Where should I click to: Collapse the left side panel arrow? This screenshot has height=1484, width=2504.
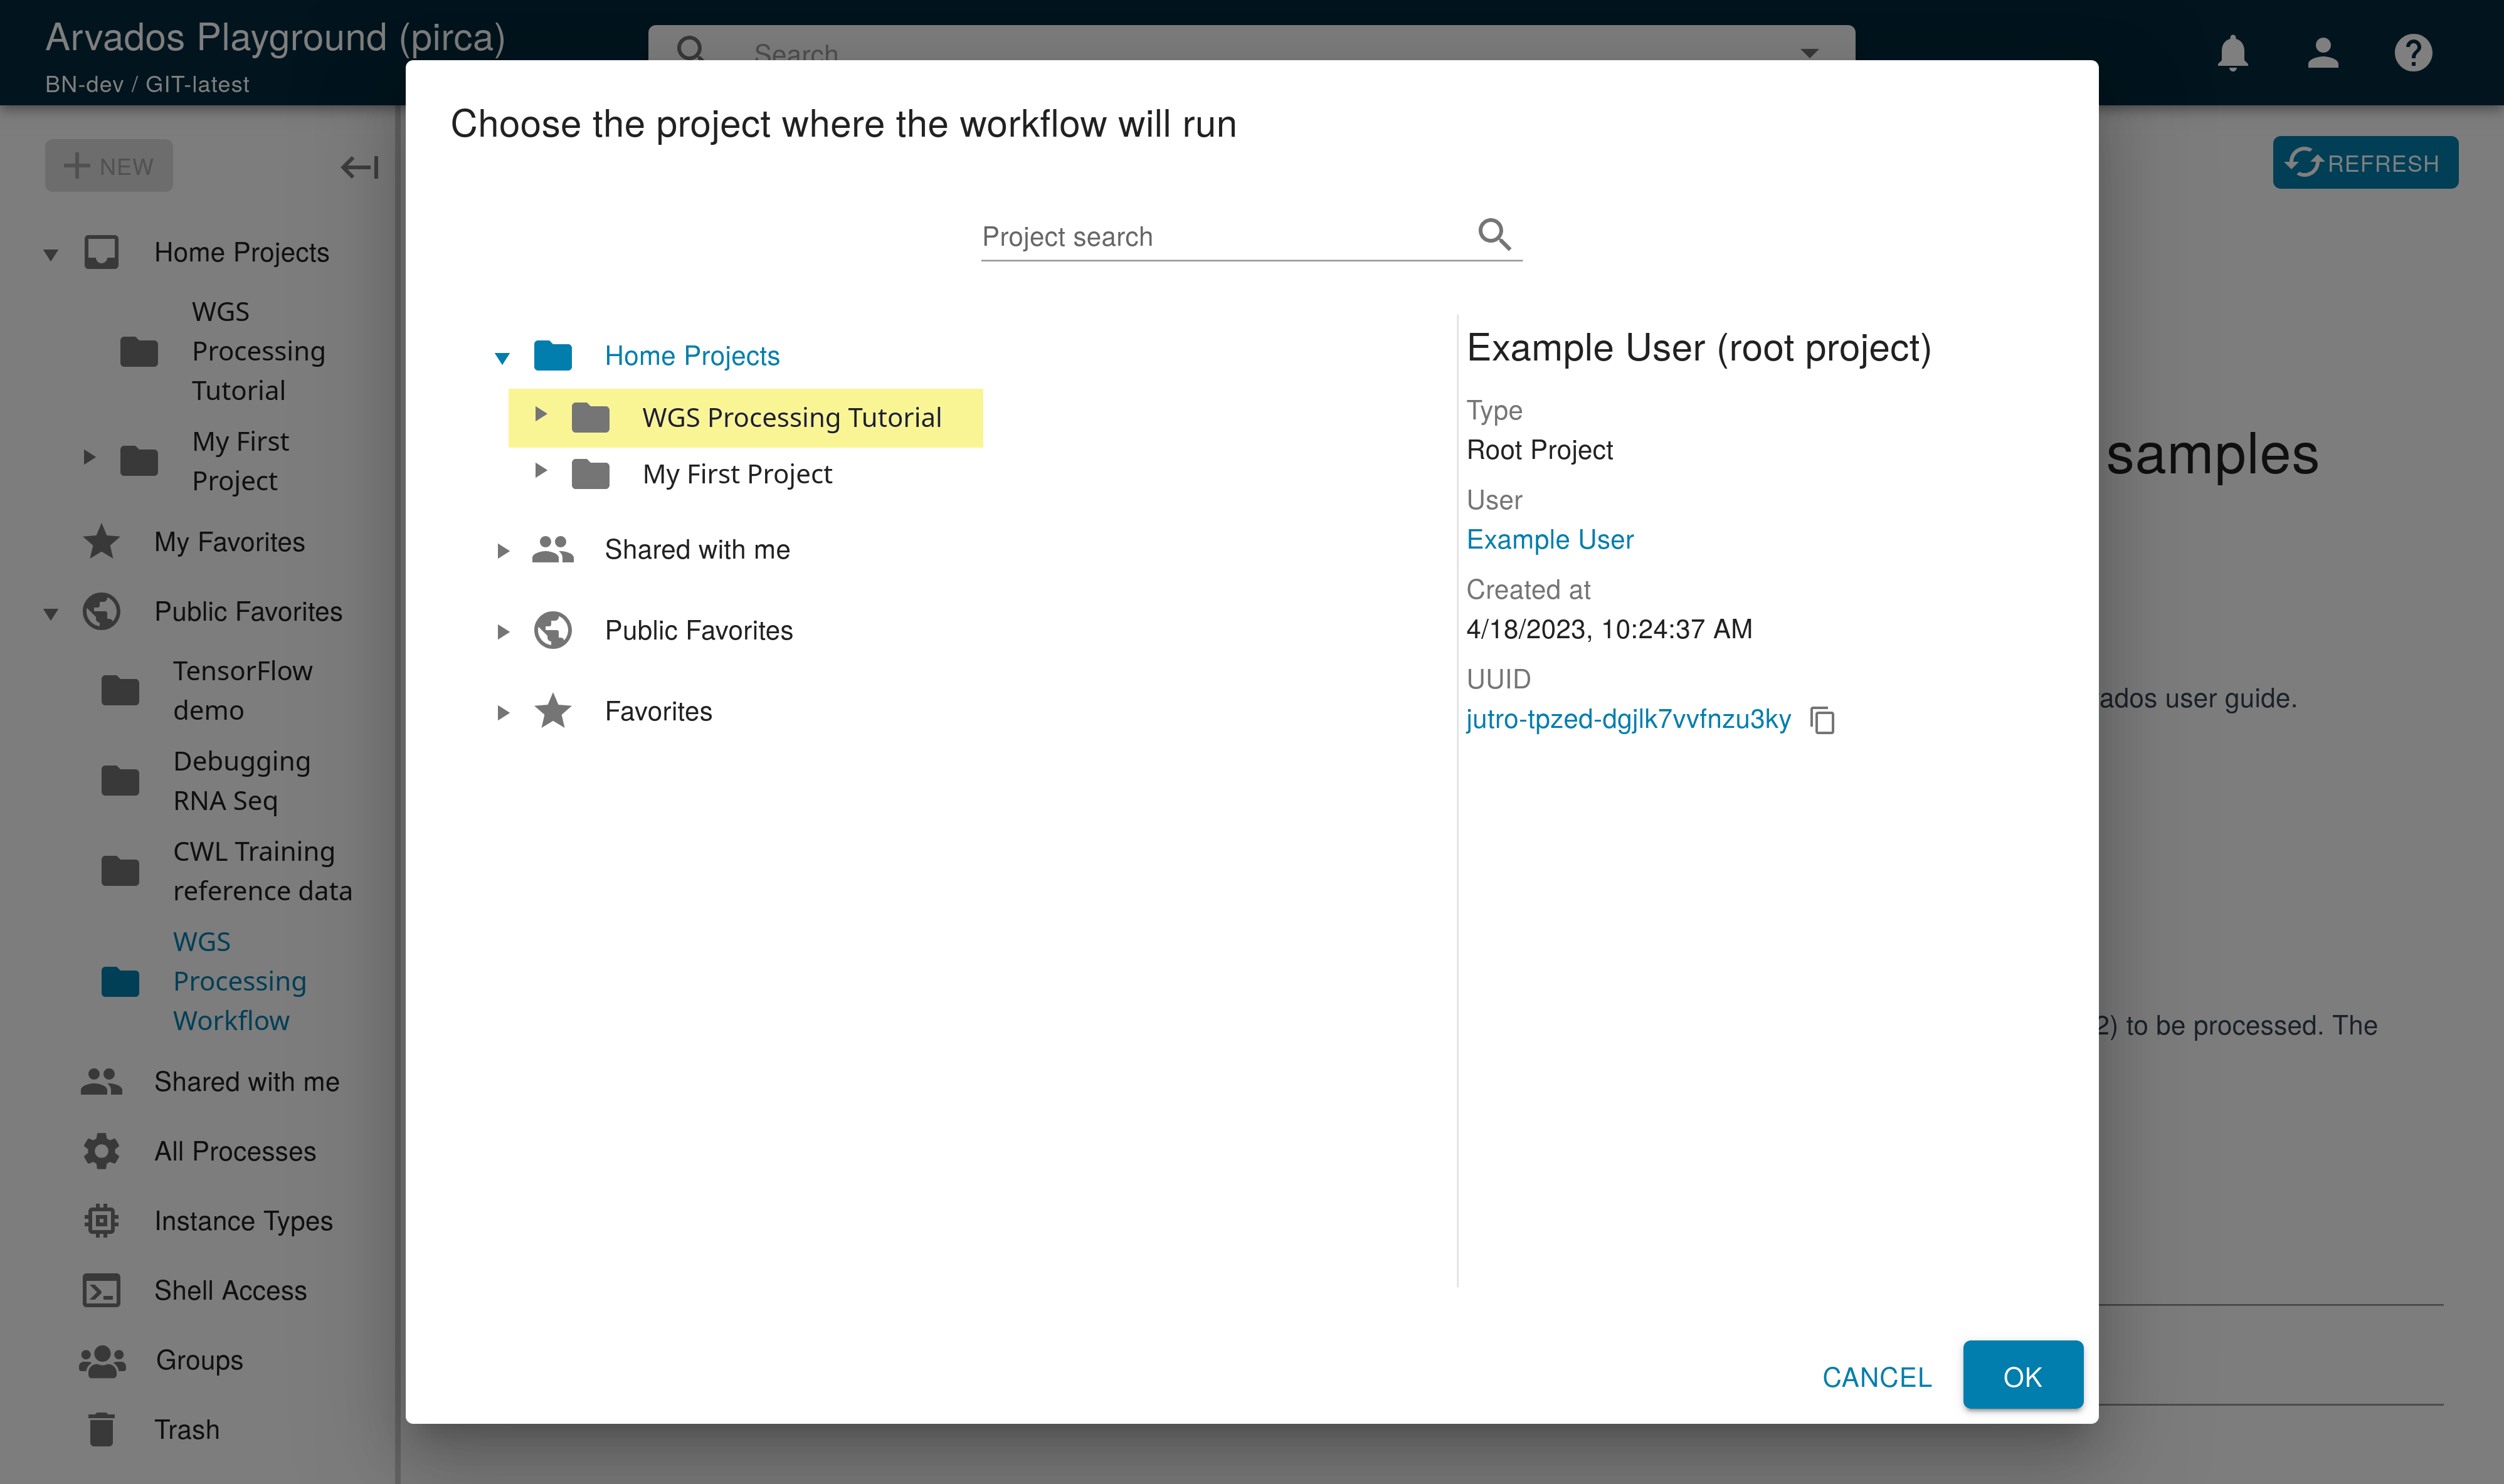click(359, 167)
